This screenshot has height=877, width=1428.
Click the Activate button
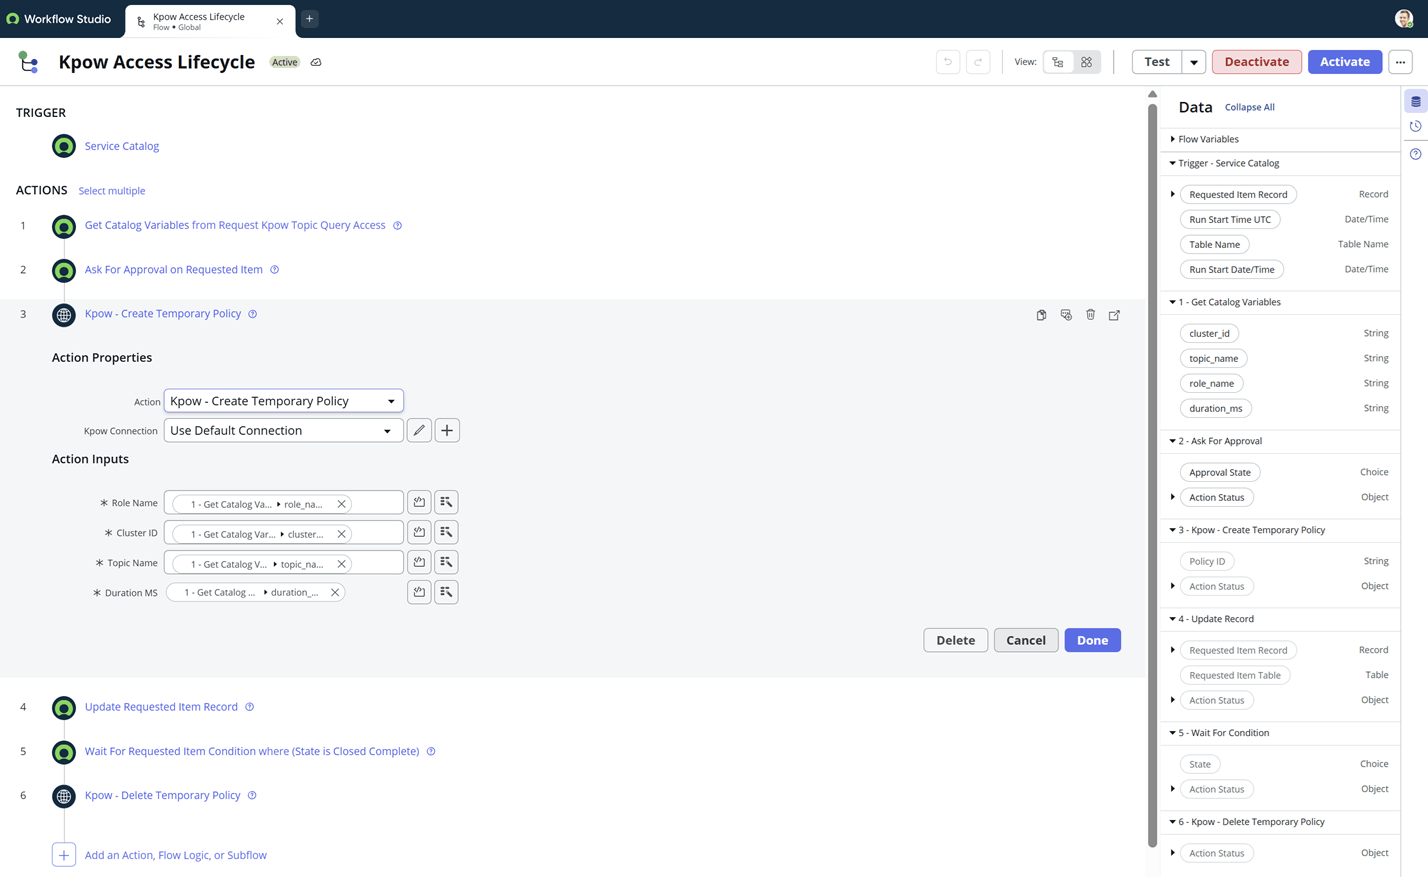1345,62
